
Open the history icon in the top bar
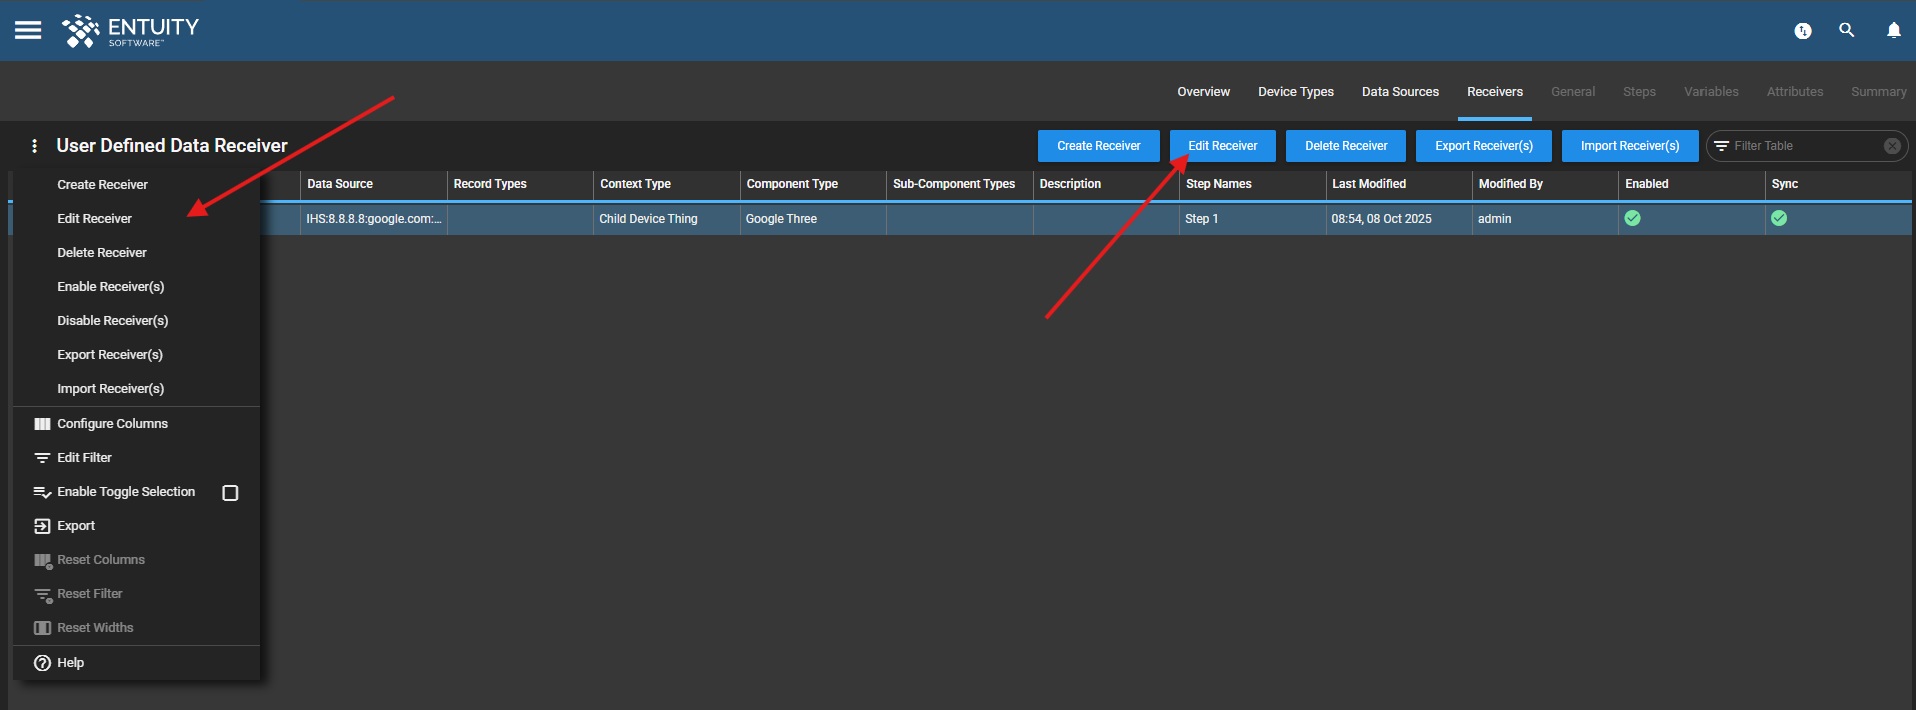[1803, 31]
